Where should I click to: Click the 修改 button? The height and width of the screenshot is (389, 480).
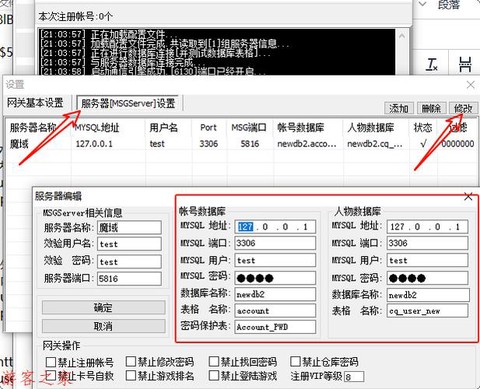click(463, 108)
